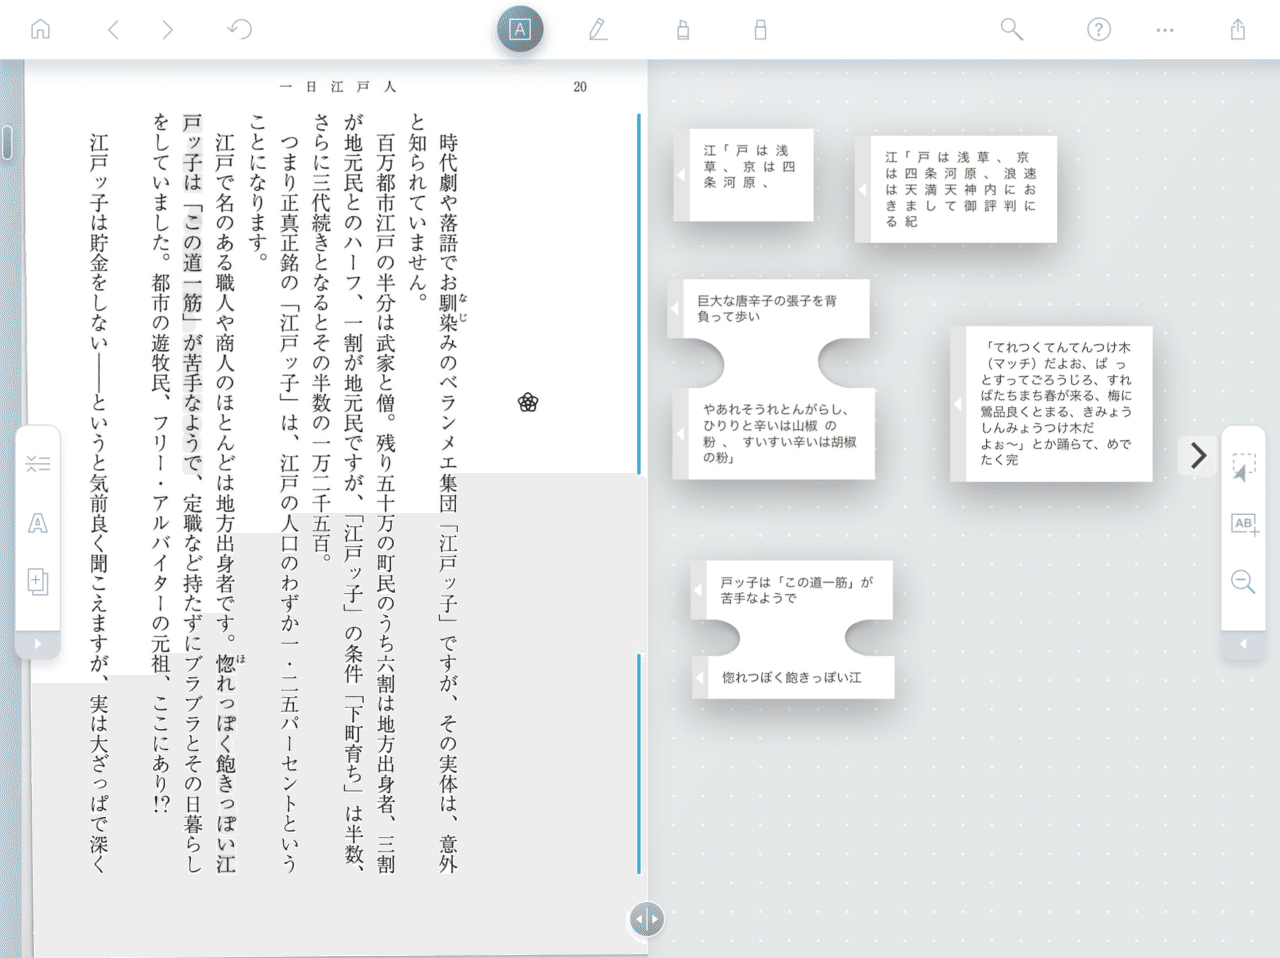
Task: Return to the home library
Action: [40, 30]
